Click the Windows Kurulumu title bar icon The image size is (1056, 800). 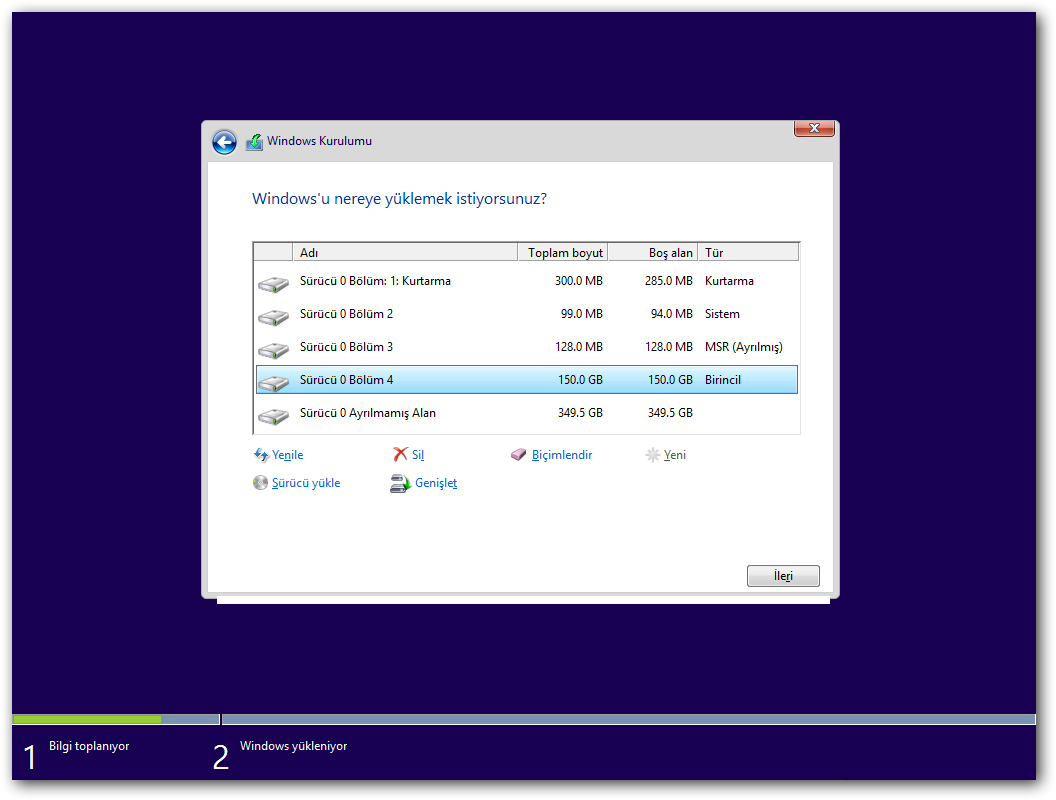tap(254, 141)
